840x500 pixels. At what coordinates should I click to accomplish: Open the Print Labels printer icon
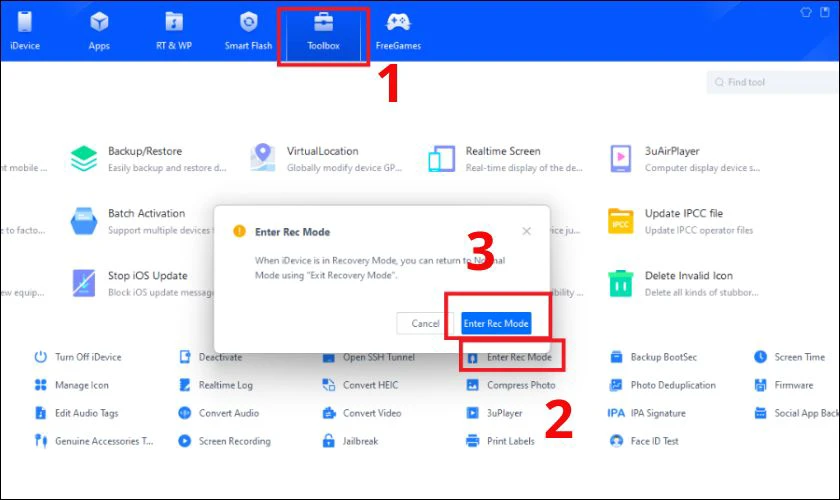[x=472, y=441]
